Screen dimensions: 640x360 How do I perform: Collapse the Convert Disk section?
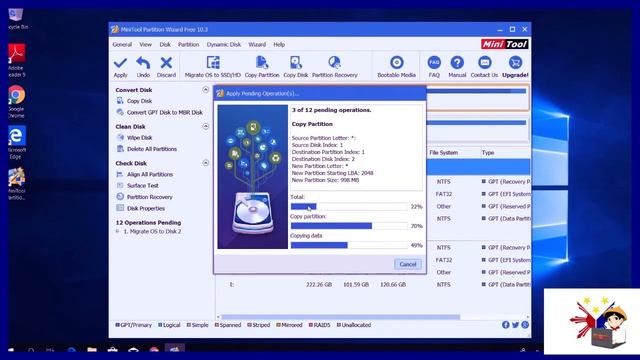205,90
